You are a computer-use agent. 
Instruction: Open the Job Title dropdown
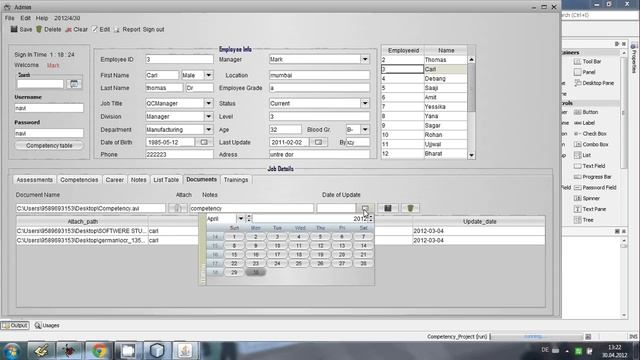tap(209, 103)
